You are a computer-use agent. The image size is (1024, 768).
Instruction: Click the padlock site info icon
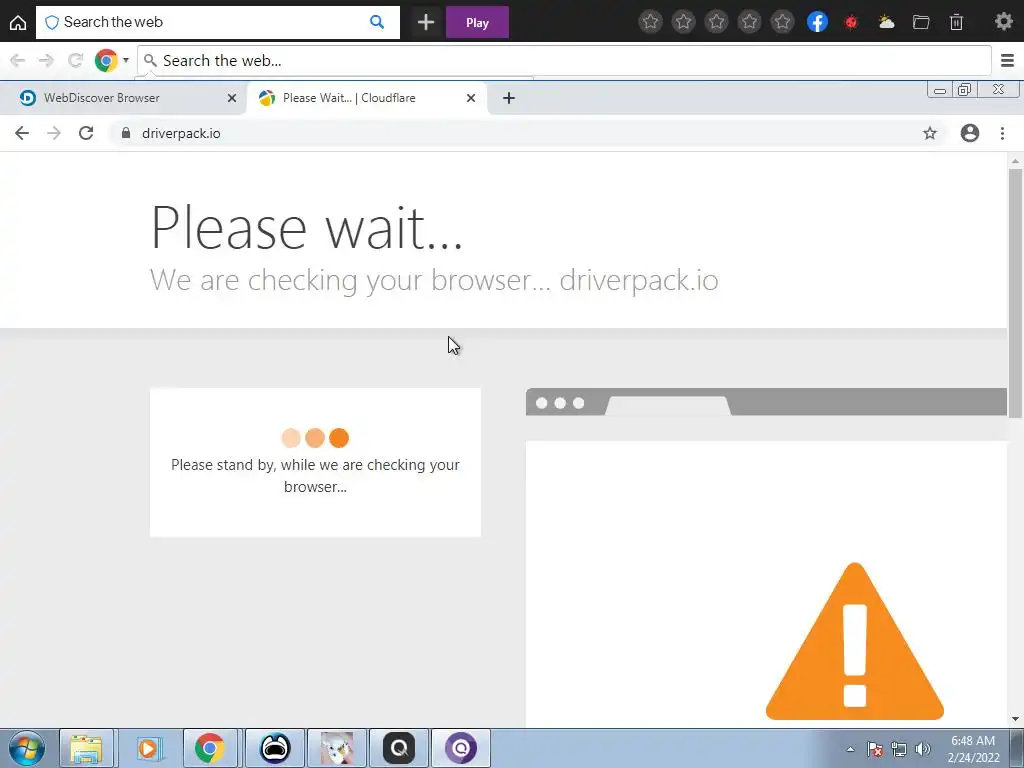click(126, 133)
